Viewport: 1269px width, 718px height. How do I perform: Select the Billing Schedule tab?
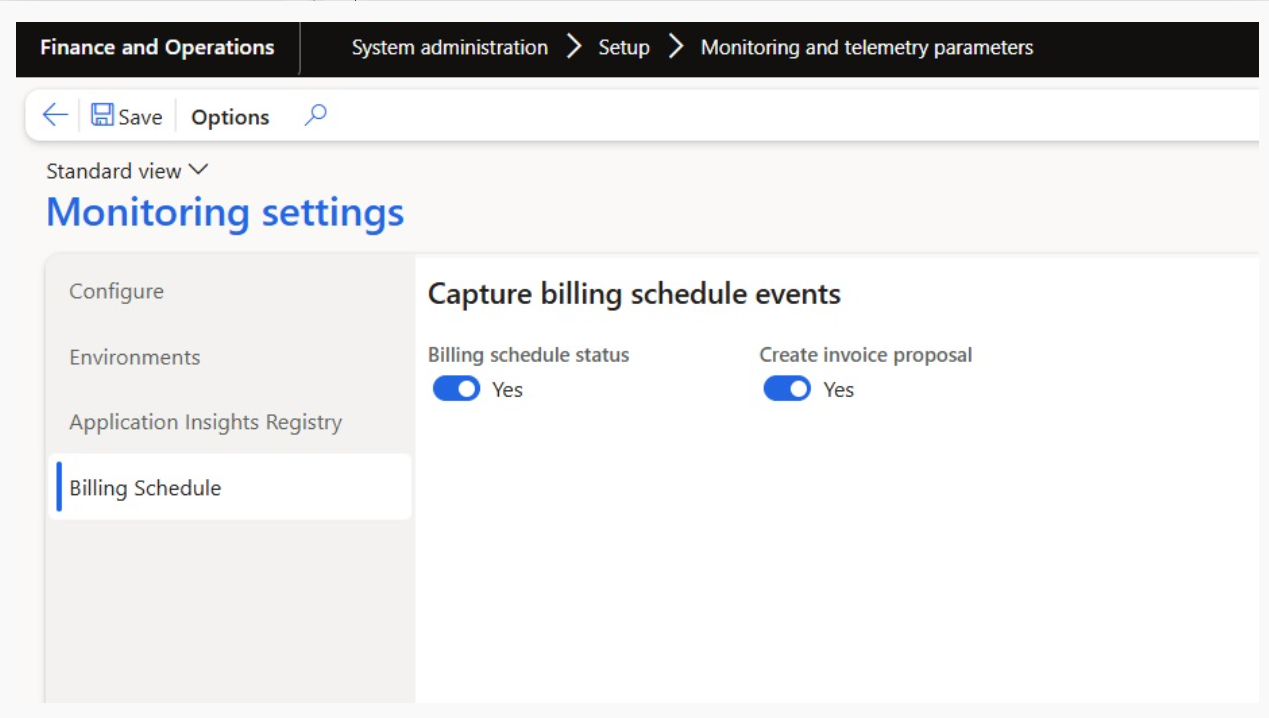click(x=146, y=488)
